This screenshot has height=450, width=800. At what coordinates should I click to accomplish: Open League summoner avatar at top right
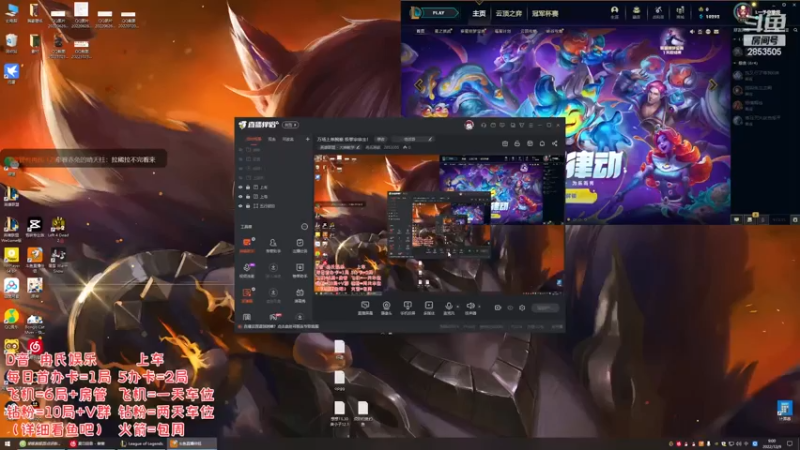(742, 12)
